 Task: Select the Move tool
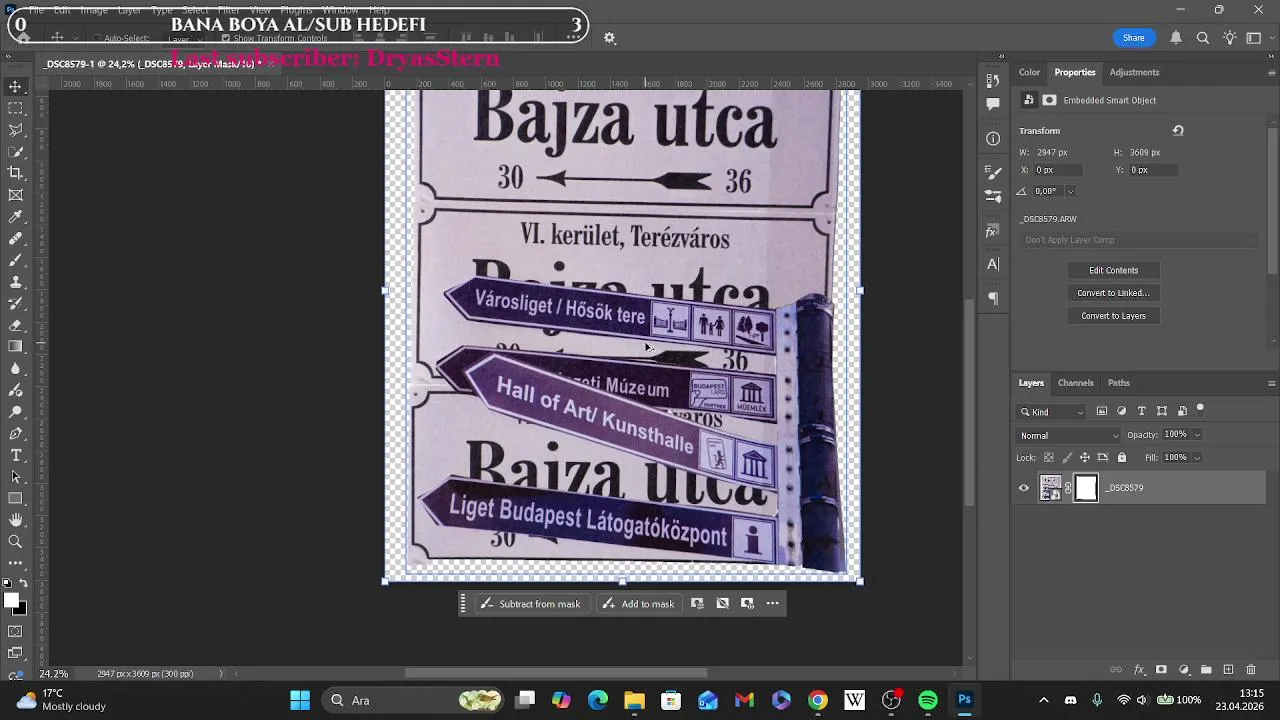click(16, 87)
